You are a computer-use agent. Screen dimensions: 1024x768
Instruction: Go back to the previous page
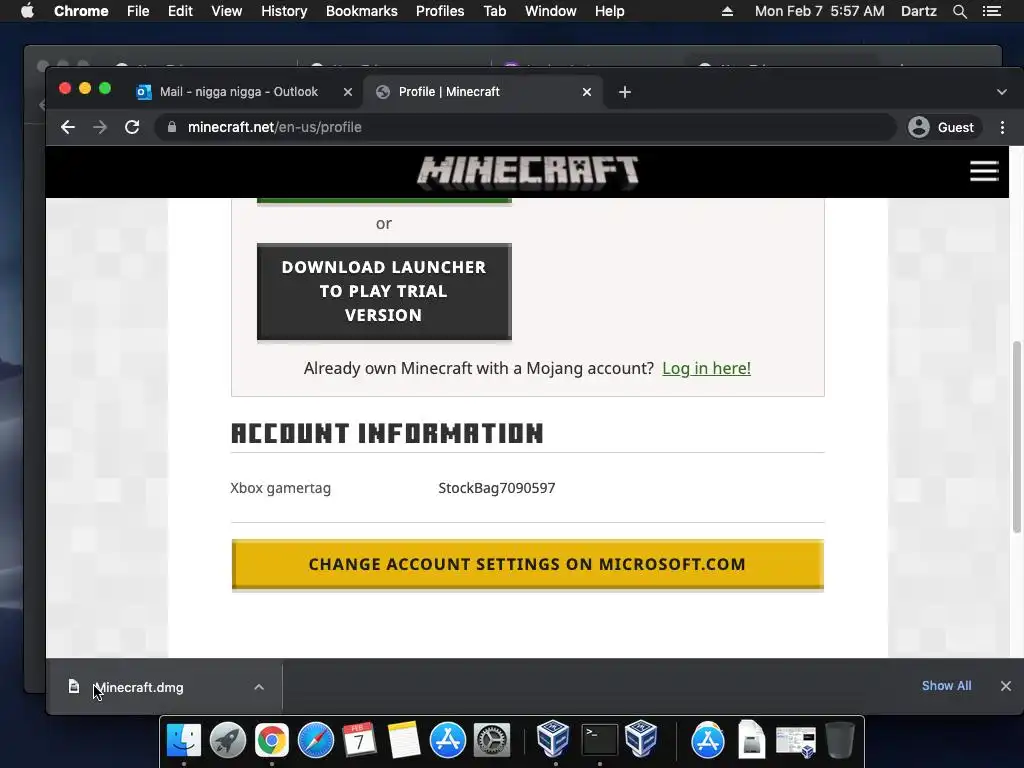[x=68, y=127]
